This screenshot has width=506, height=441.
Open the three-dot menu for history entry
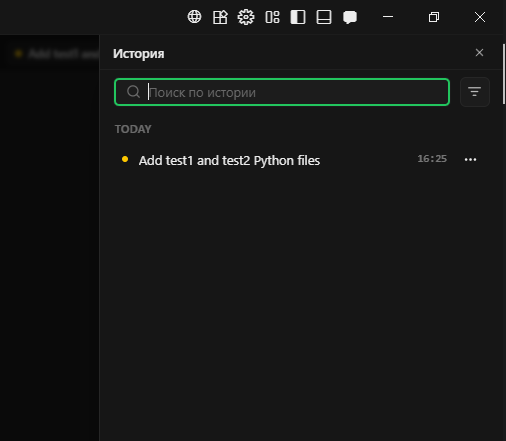[470, 160]
